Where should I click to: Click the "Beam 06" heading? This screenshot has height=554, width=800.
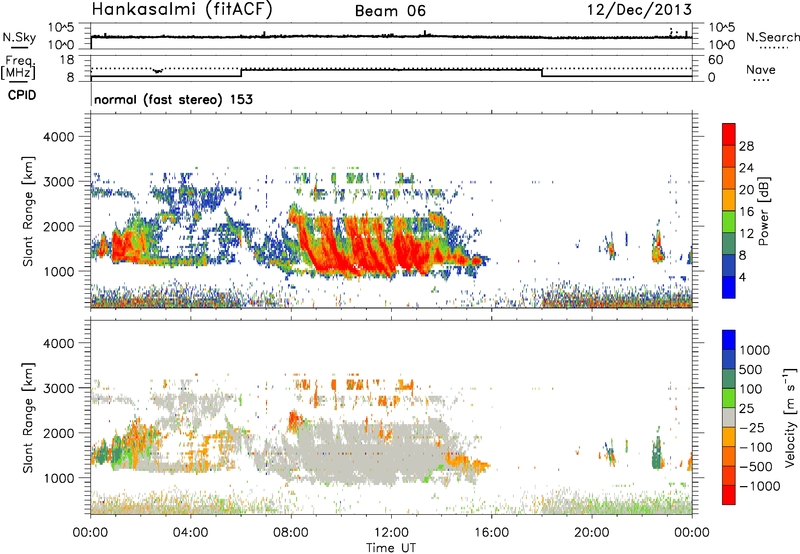tap(390, 11)
